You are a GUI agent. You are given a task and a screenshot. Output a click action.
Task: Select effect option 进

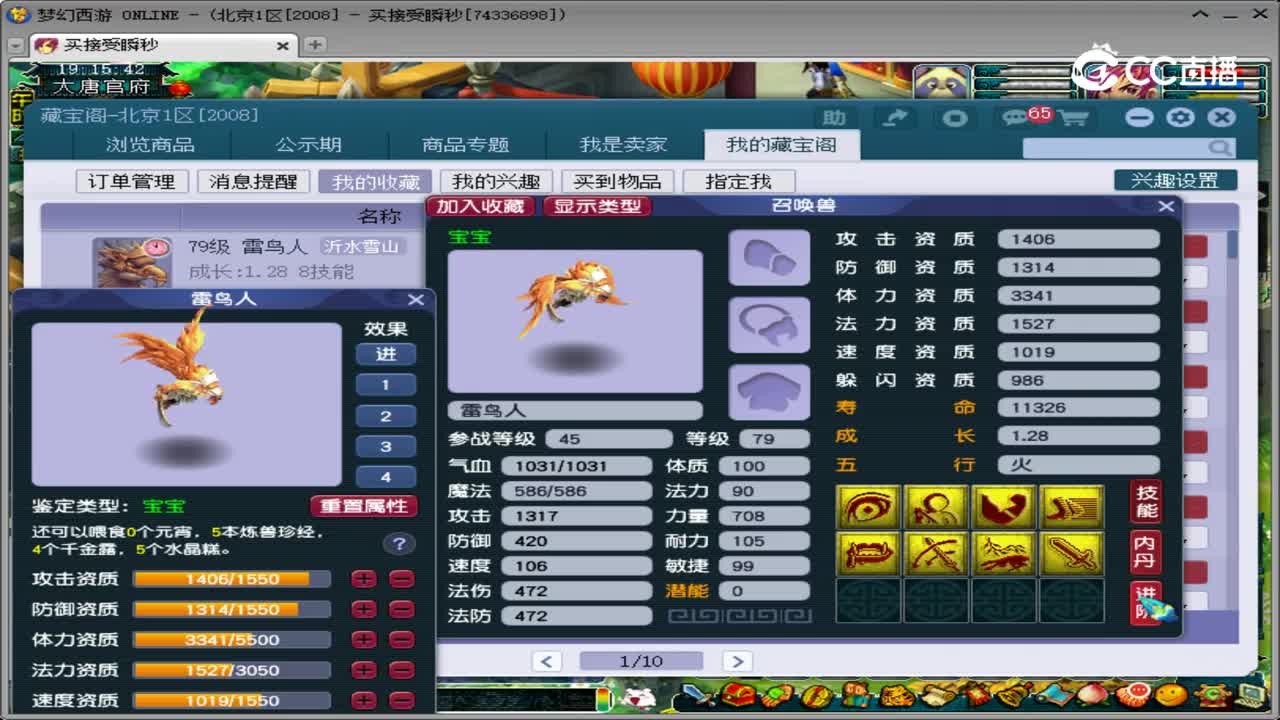tap(386, 354)
